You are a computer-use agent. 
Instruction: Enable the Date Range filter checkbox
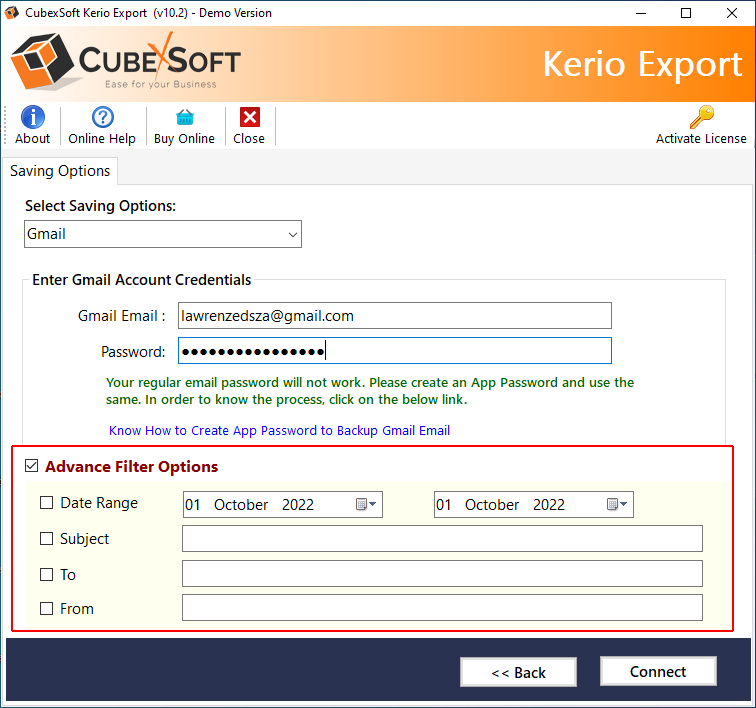[47, 503]
